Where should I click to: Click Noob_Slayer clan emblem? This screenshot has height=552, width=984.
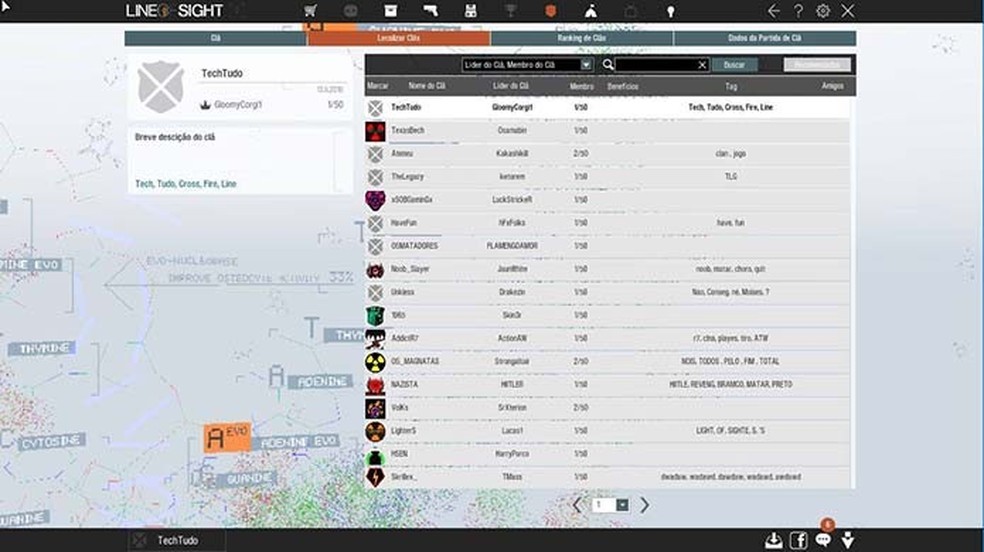375,270
